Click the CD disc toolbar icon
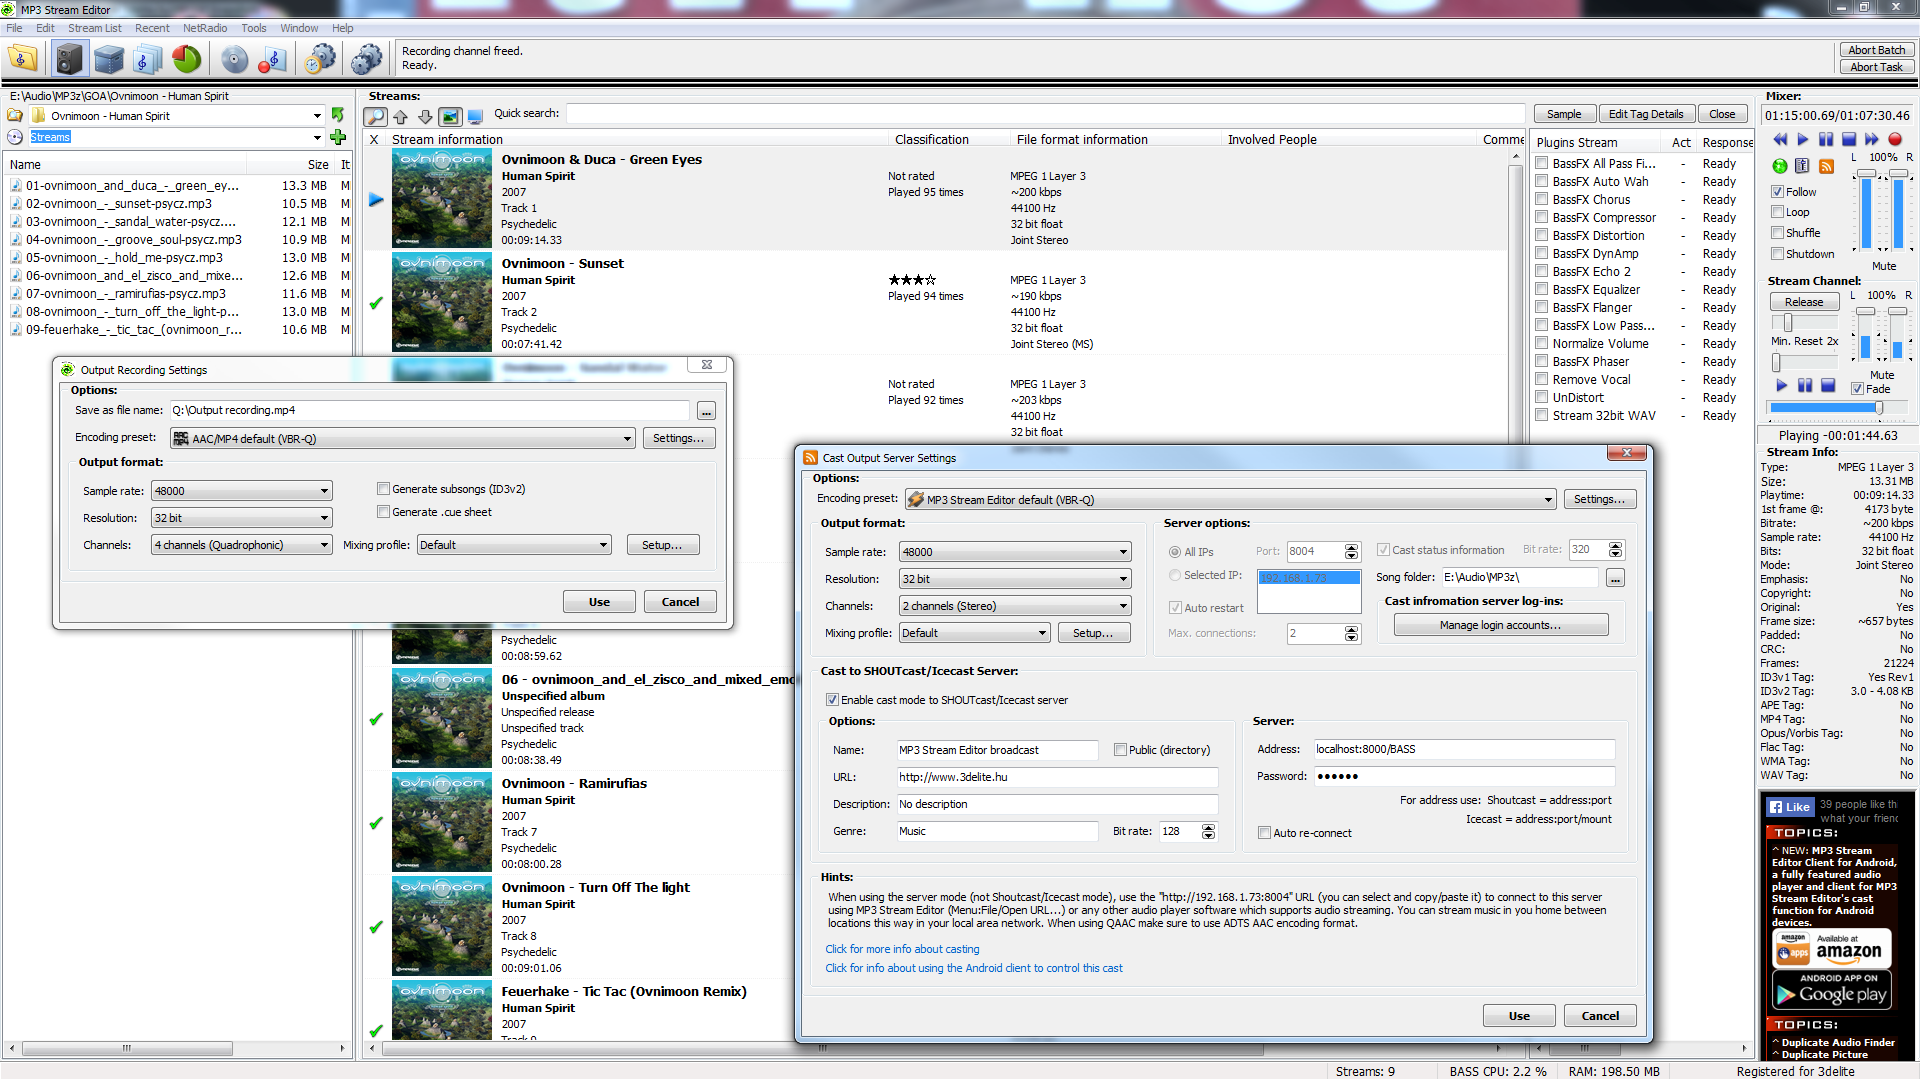 click(233, 58)
